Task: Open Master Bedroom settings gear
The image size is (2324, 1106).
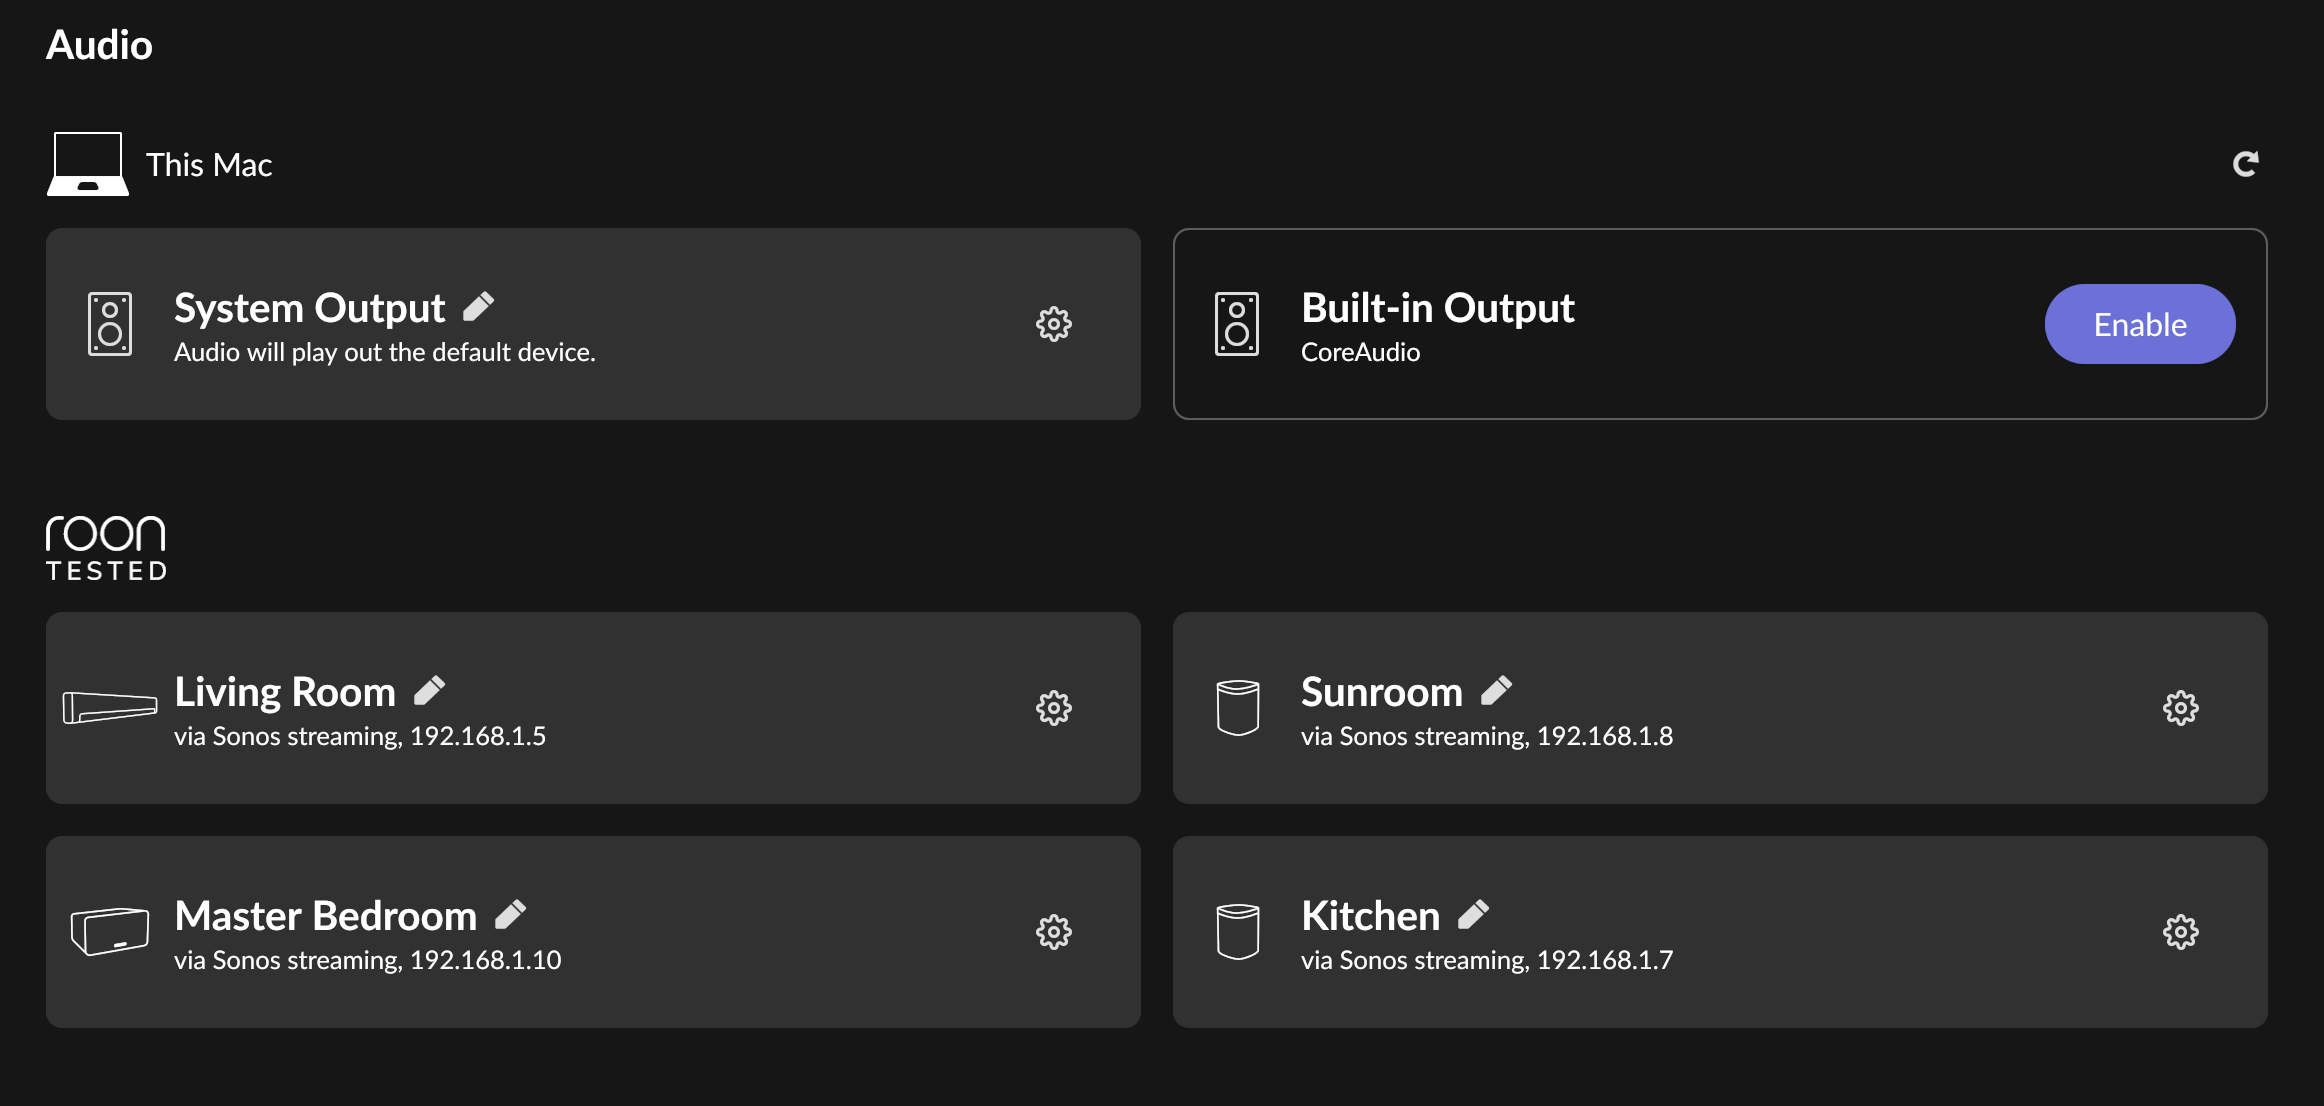Action: click(x=1053, y=932)
